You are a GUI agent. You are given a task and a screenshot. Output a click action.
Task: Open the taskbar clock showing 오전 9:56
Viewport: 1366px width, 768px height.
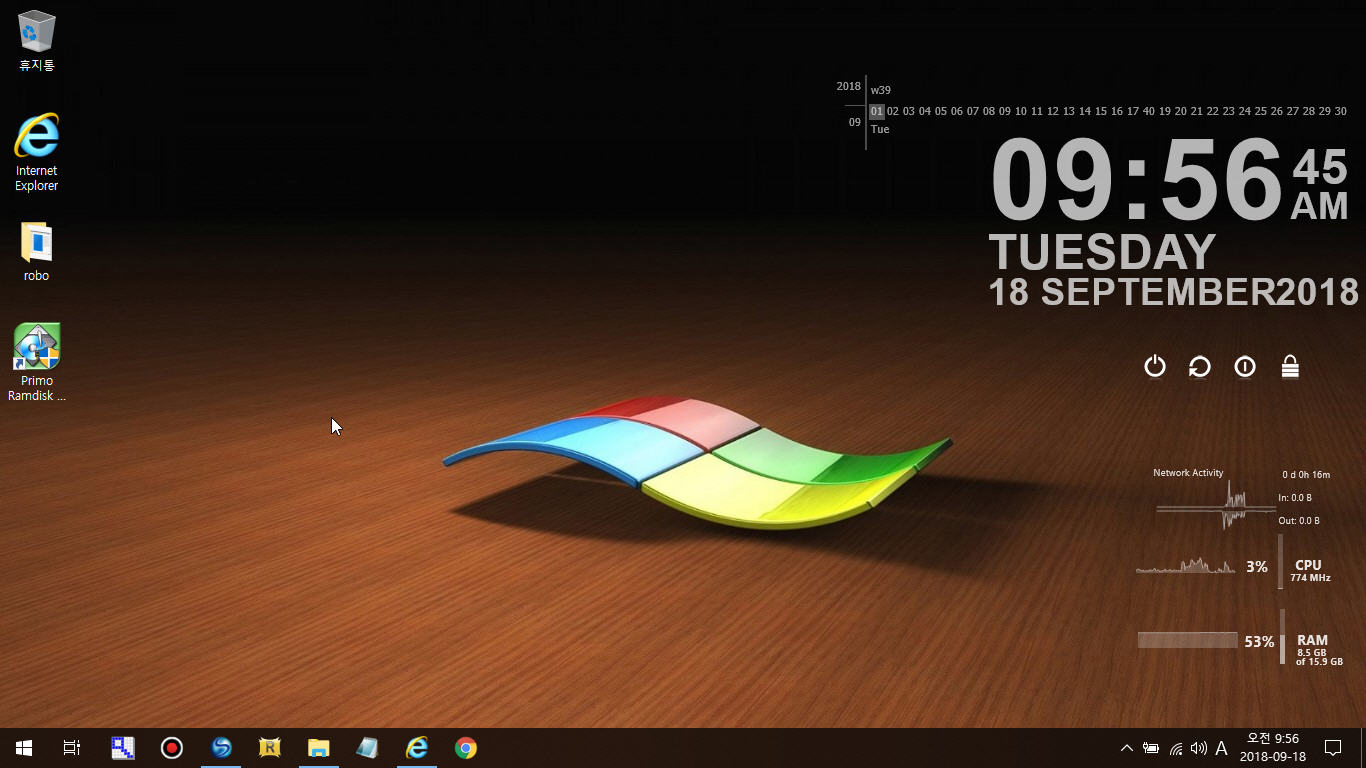tap(1272, 748)
